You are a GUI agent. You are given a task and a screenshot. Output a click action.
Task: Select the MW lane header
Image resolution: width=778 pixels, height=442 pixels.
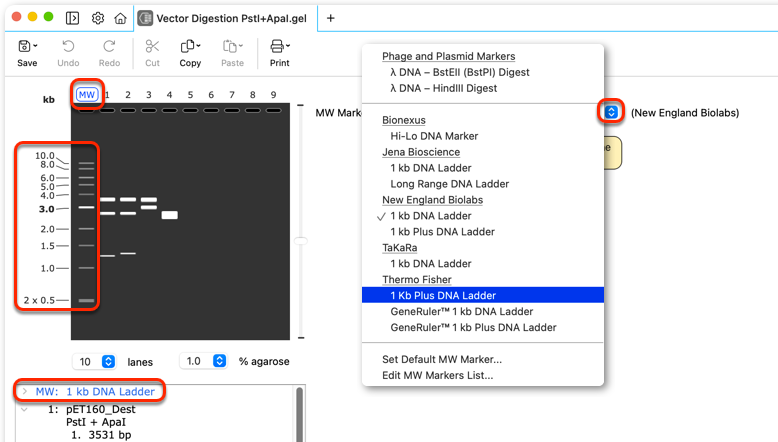pos(87,94)
